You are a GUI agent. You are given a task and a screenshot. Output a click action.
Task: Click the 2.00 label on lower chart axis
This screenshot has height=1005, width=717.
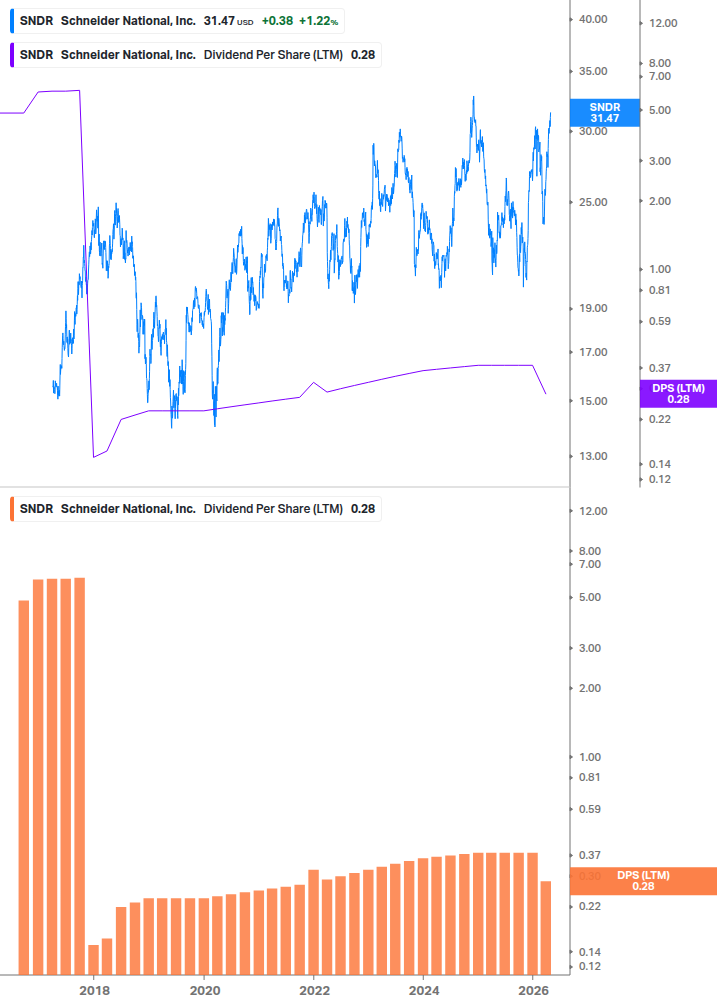tap(589, 688)
